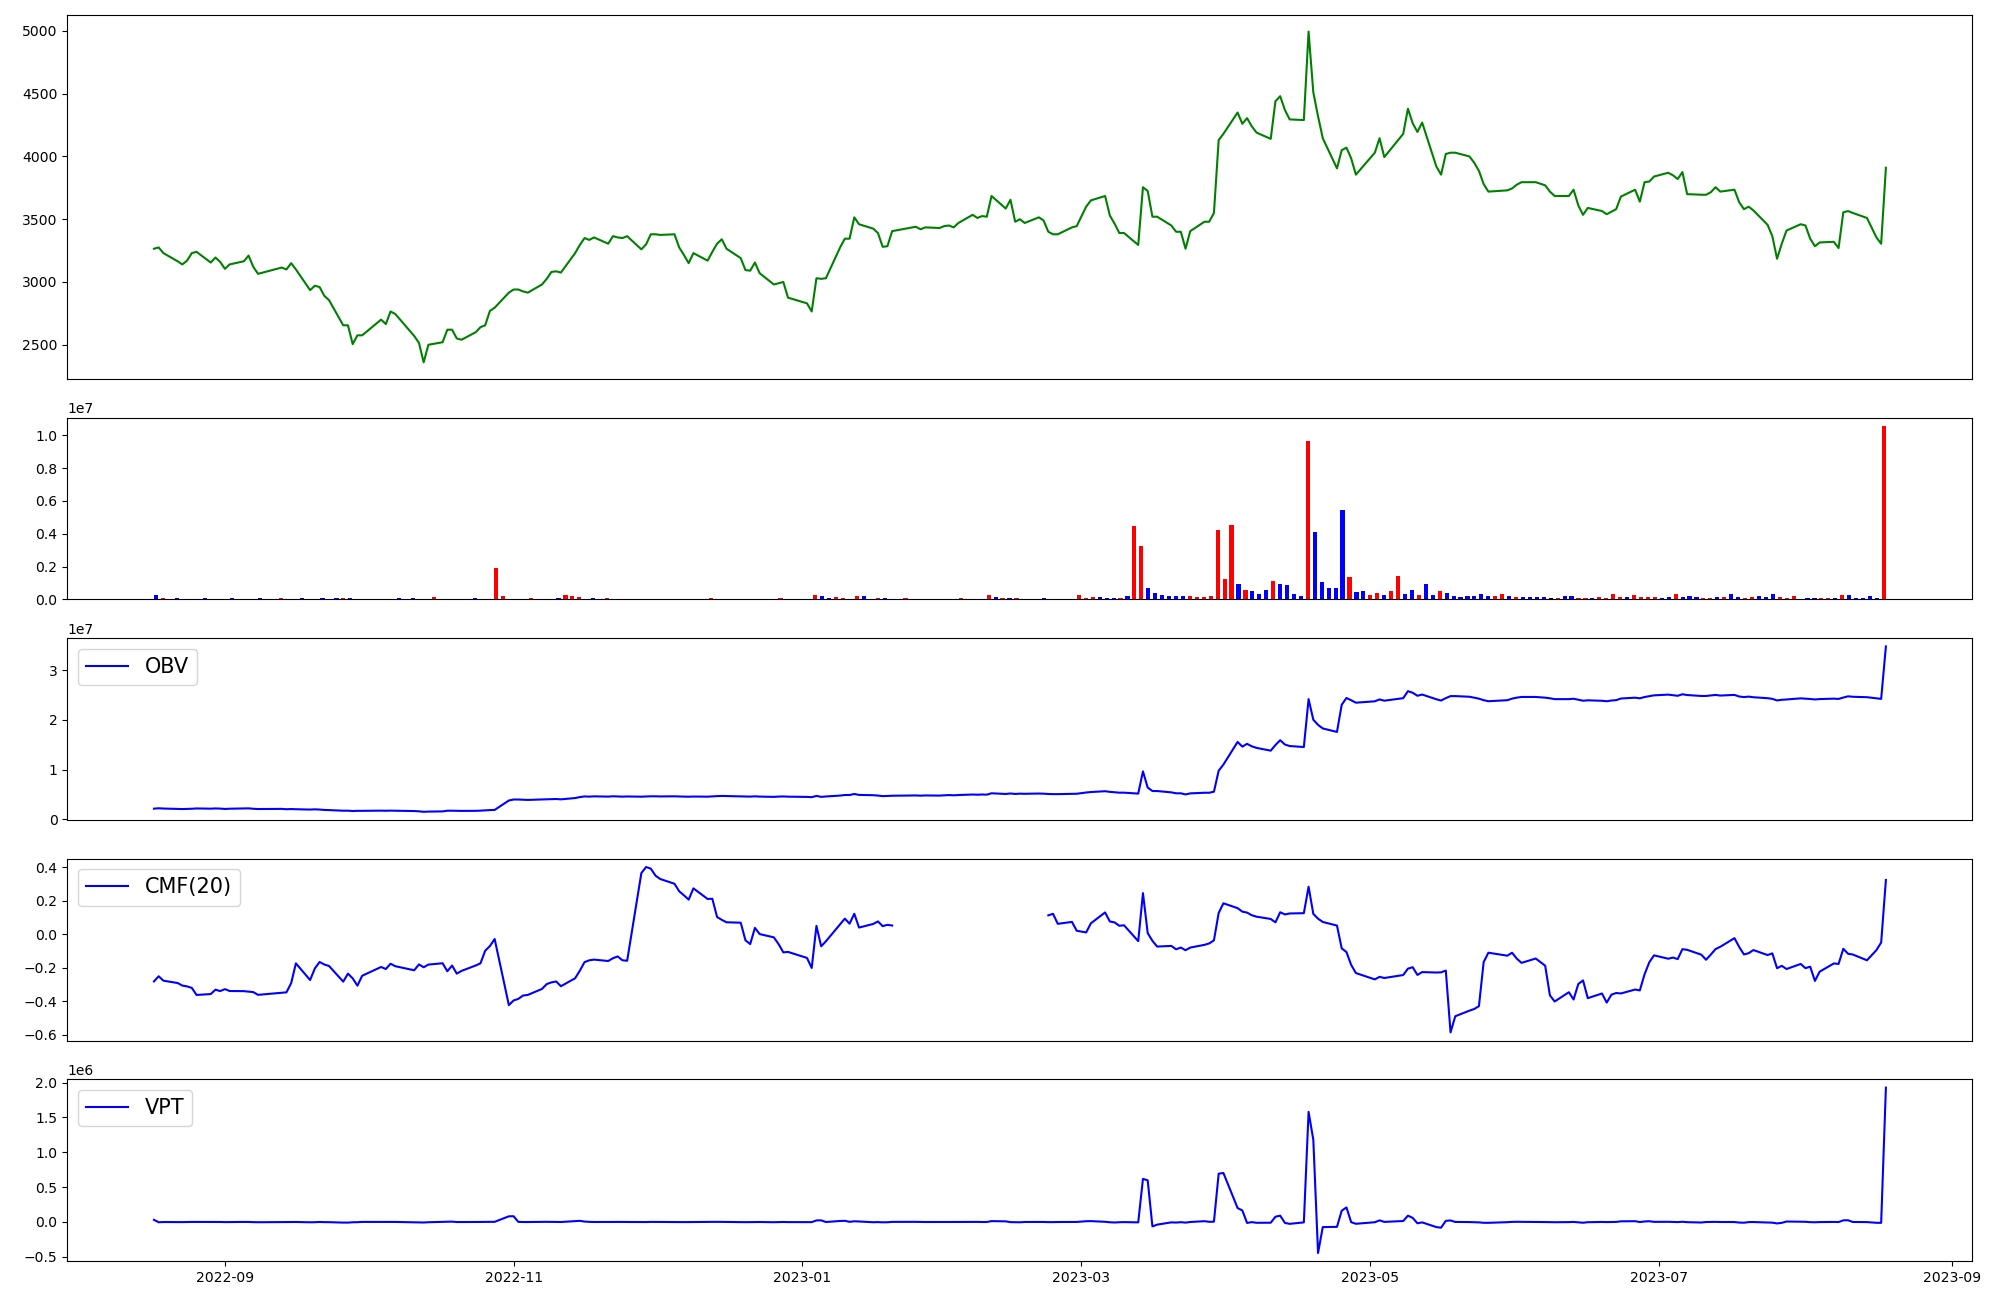Screen dimensions: 2000x1300
Task: Click the price peak near 5000
Action: pyautogui.click(x=1308, y=33)
